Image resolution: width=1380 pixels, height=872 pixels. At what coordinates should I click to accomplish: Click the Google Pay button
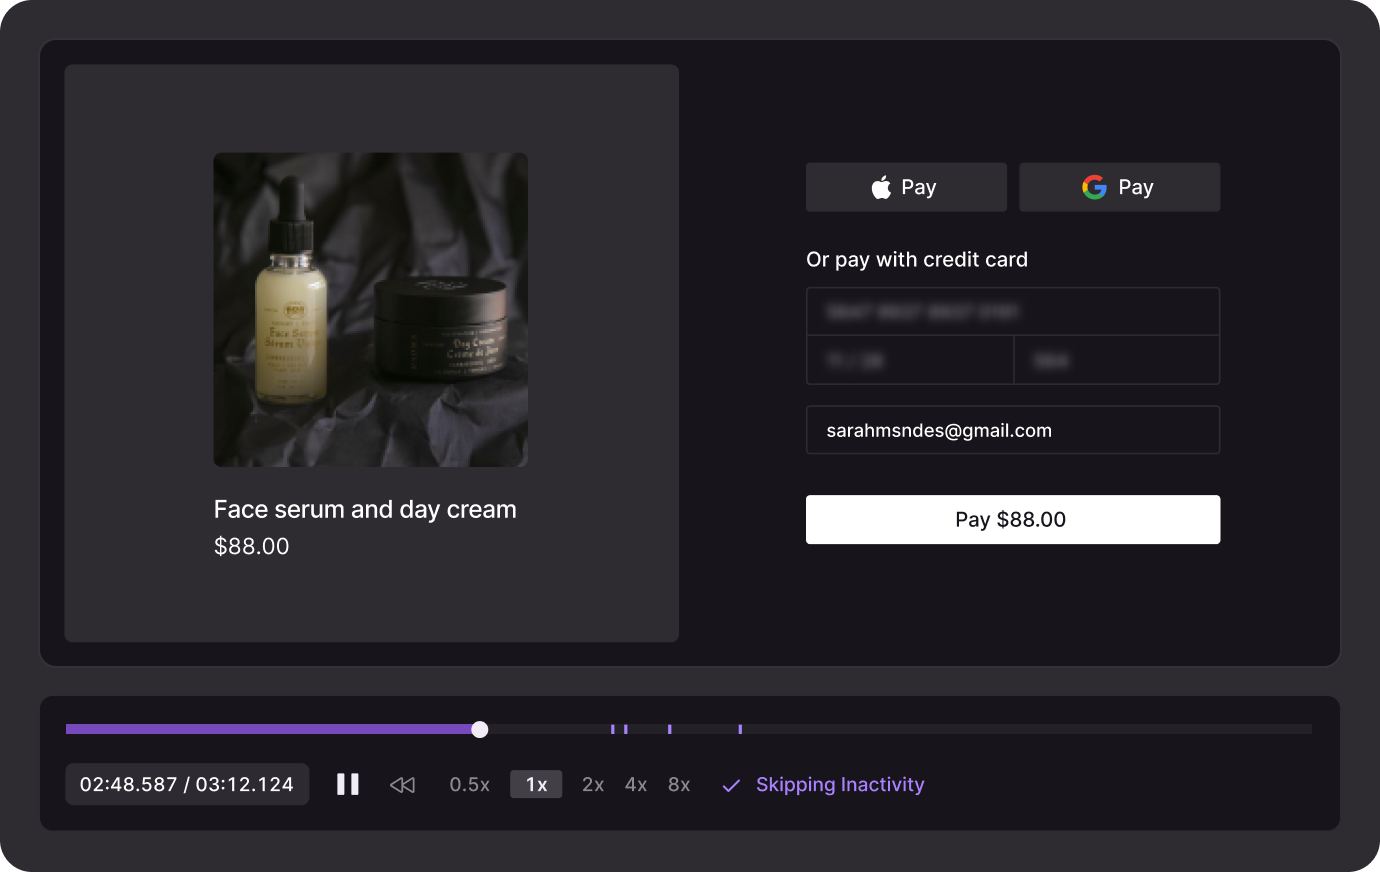[x=1119, y=187]
